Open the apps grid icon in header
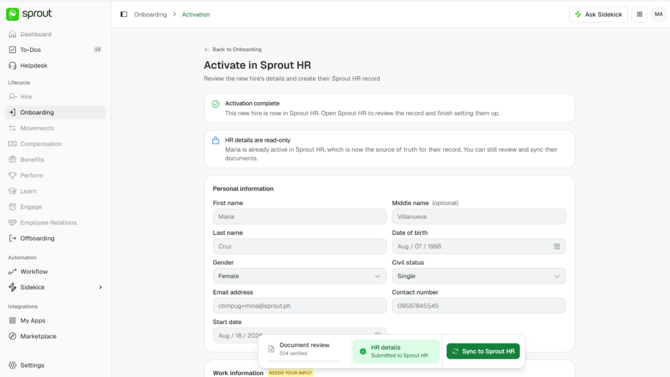This screenshot has width=670, height=377. click(639, 14)
